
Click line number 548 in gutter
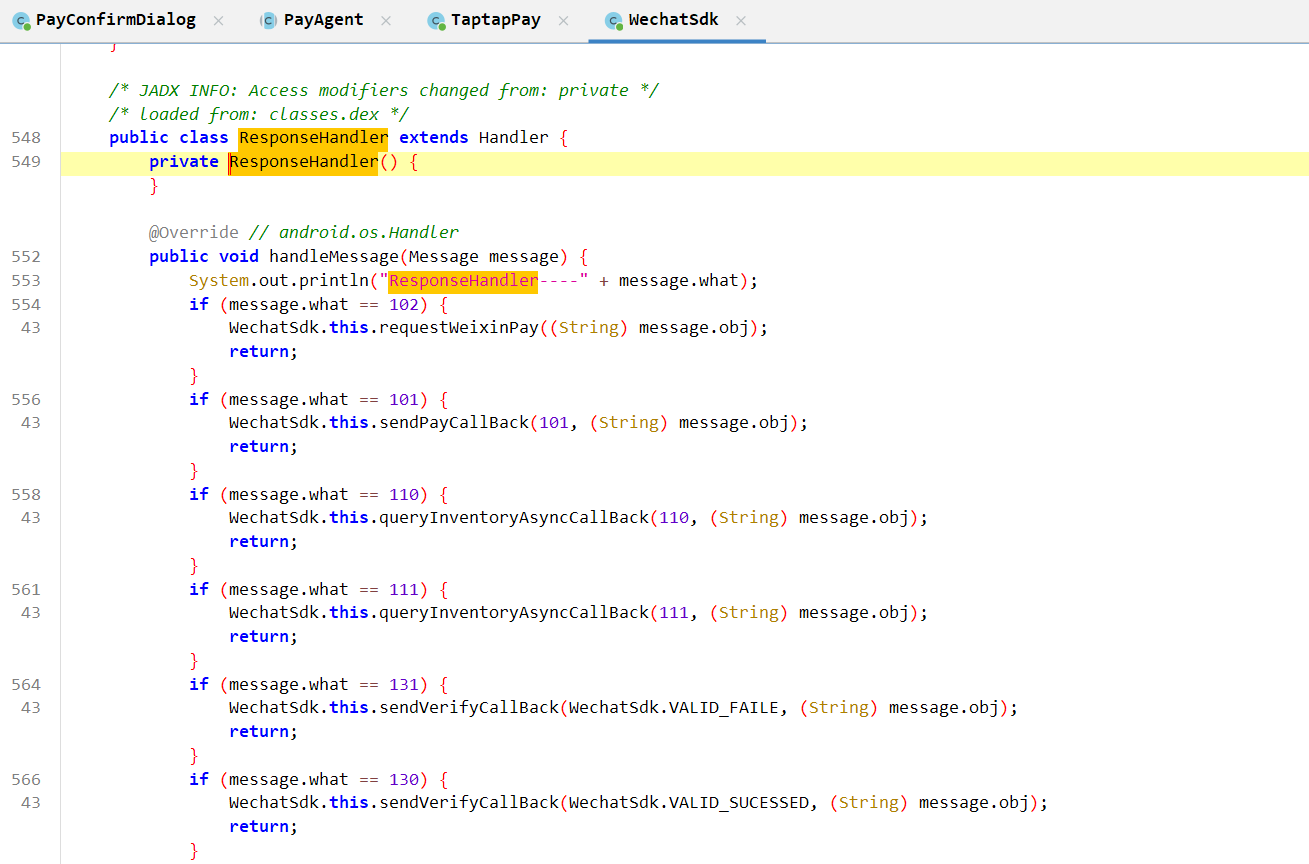coord(26,138)
